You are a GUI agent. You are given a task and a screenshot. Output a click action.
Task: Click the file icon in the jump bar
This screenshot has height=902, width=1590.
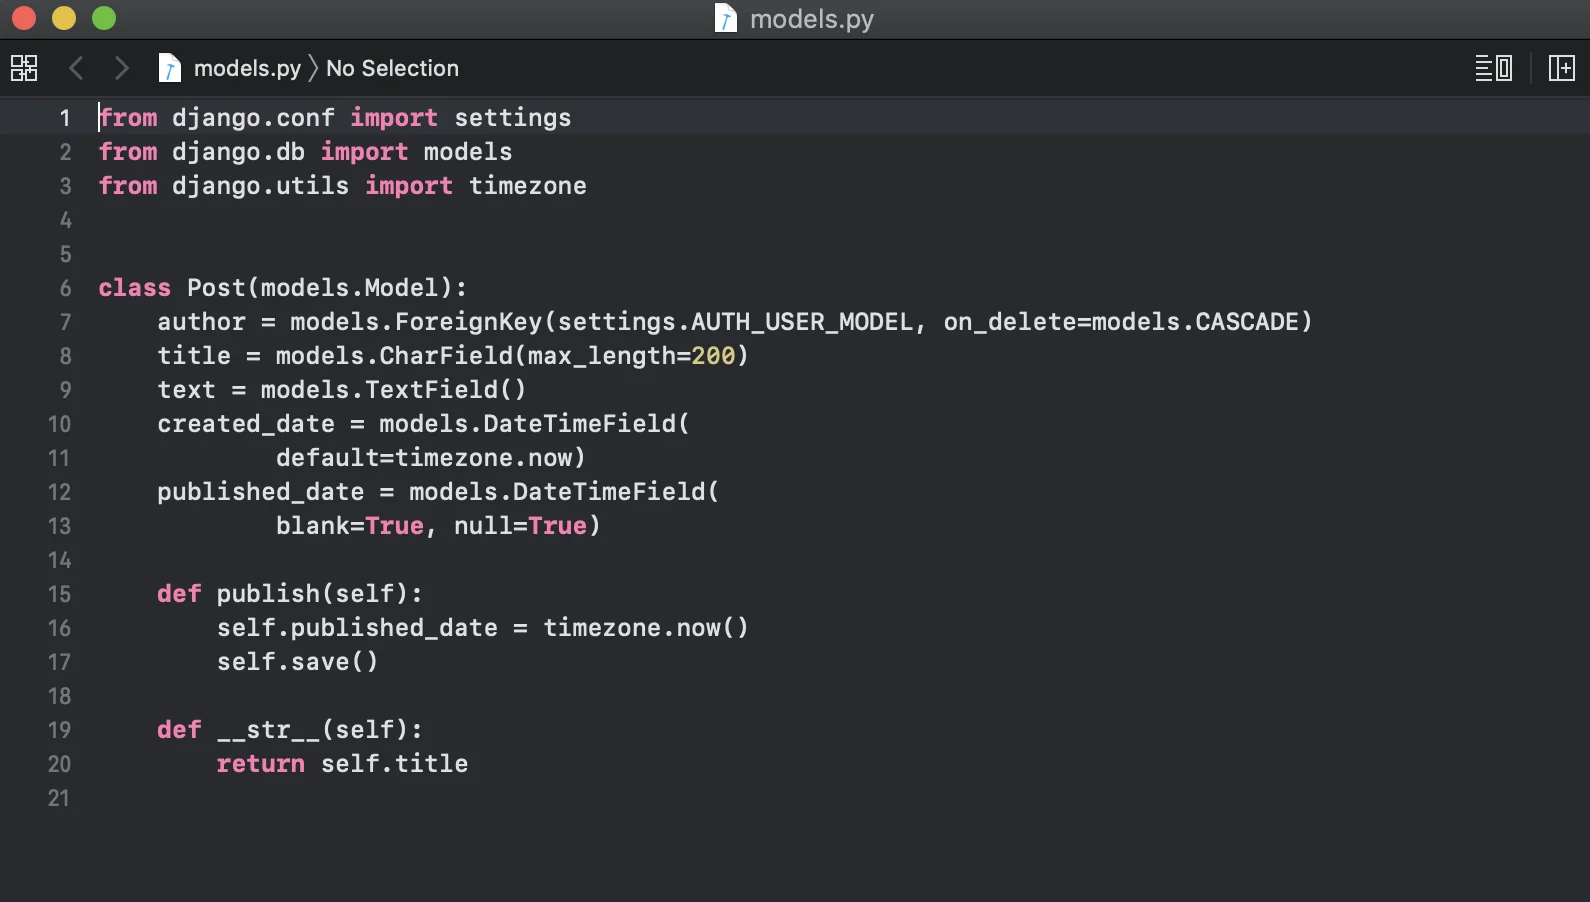(x=170, y=68)
